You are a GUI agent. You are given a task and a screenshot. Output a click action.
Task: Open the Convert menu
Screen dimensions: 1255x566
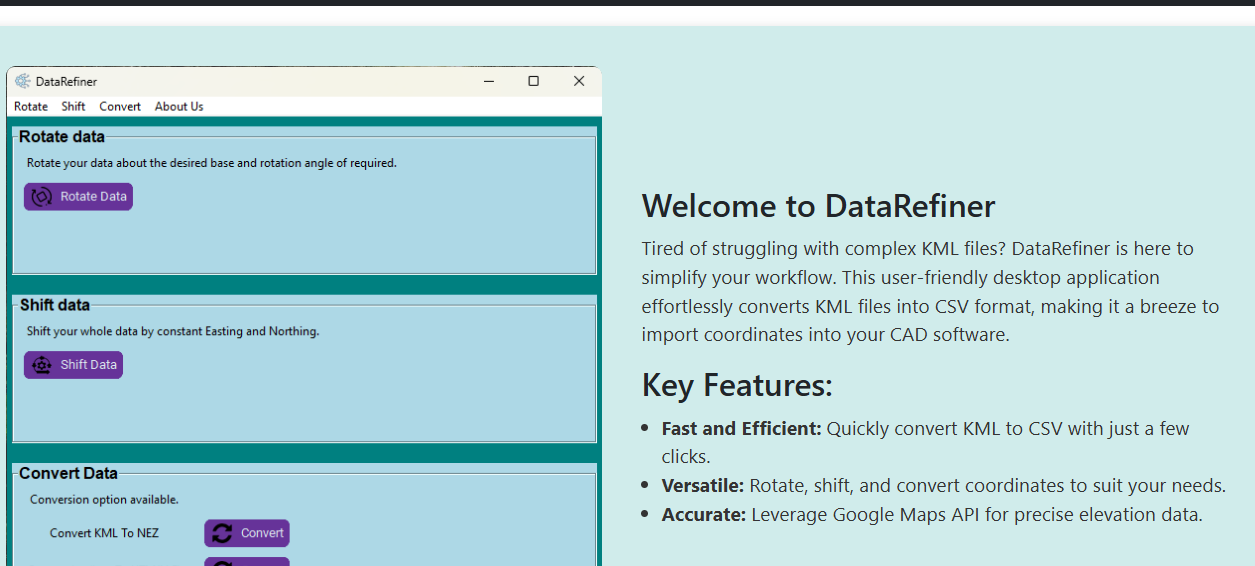[x=120, y=106]
